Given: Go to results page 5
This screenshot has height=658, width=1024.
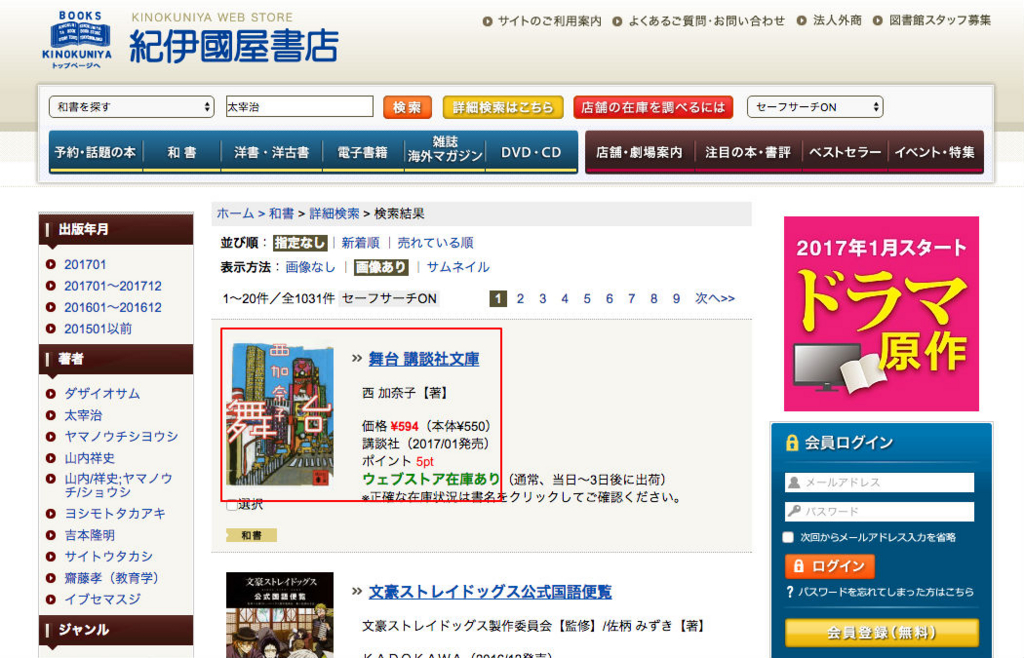Looking at the screenshot, I should 587,298.
